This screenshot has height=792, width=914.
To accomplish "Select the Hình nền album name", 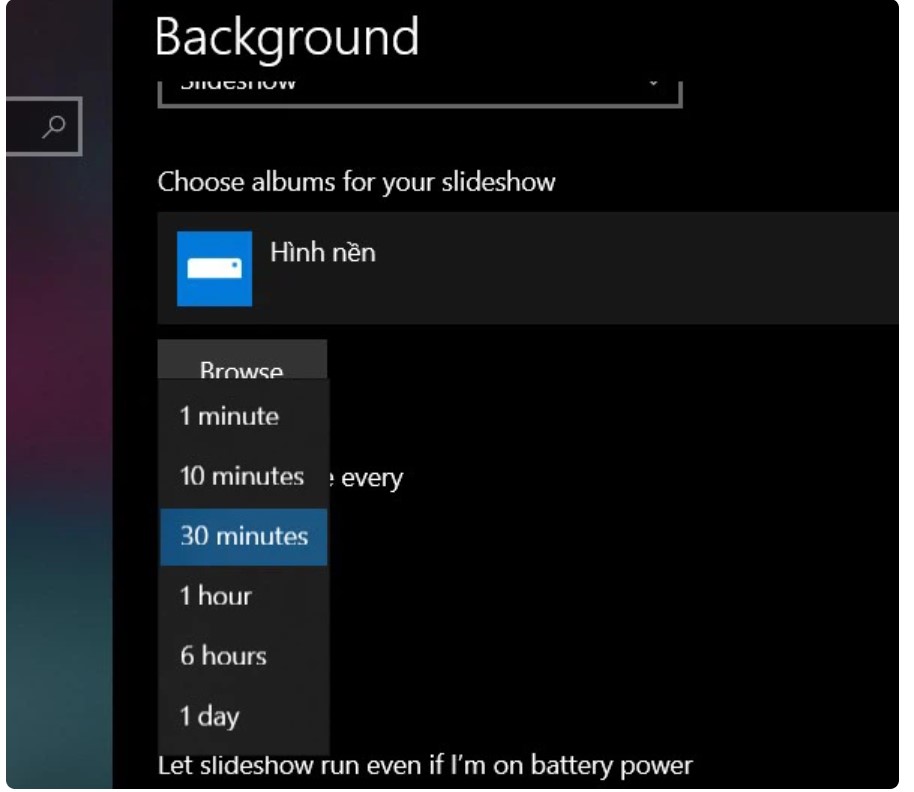I will [322, 252].
